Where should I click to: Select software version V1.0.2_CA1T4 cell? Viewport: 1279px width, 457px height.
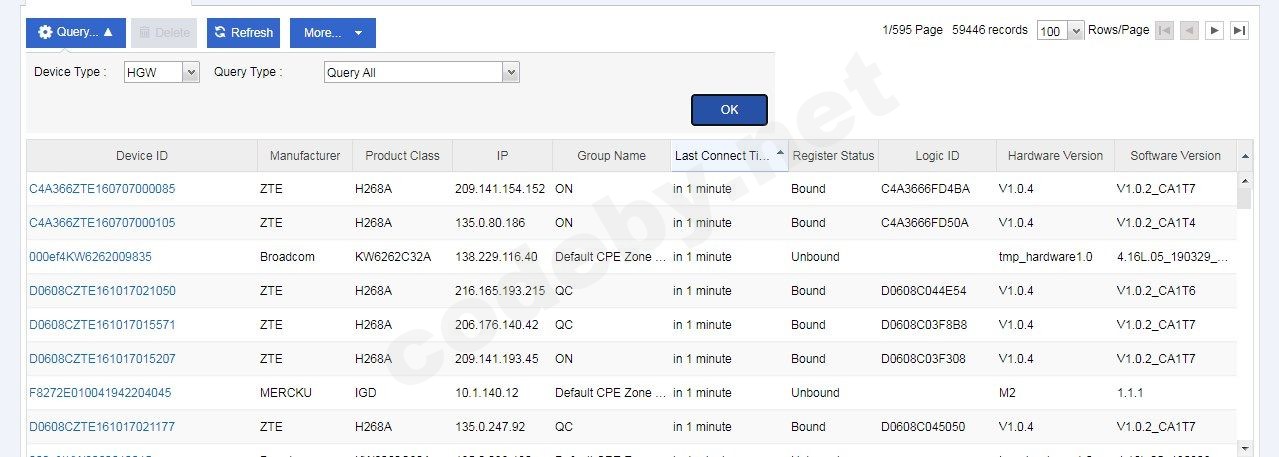point(1156,223)
